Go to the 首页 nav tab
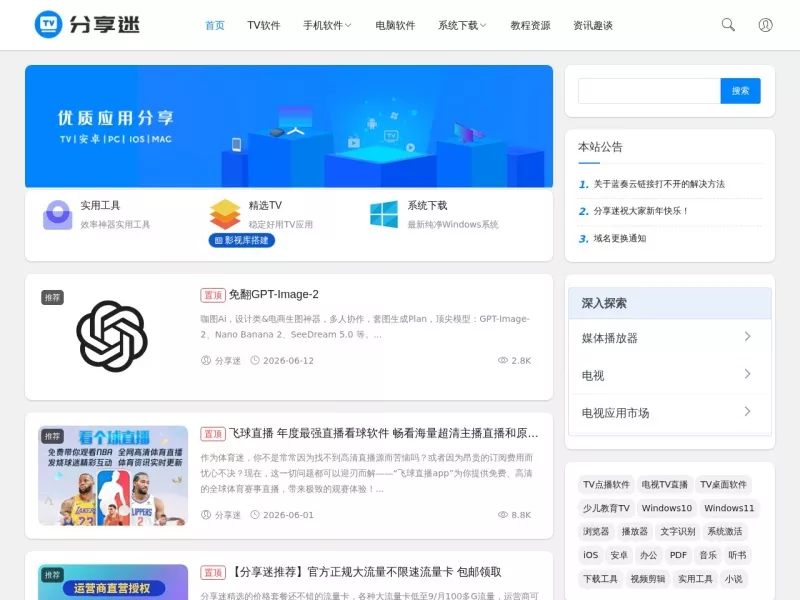 (214, 25)
